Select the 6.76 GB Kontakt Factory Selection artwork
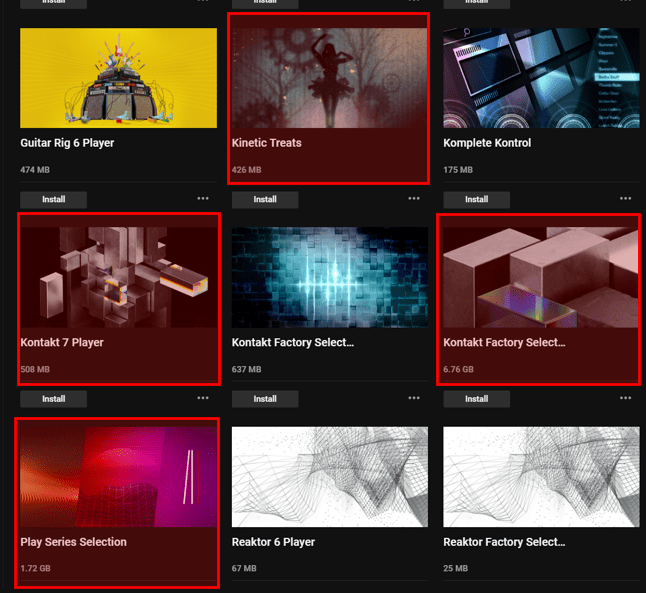Image resolution: width=646 pixels, height=593 pixels. 541,277
